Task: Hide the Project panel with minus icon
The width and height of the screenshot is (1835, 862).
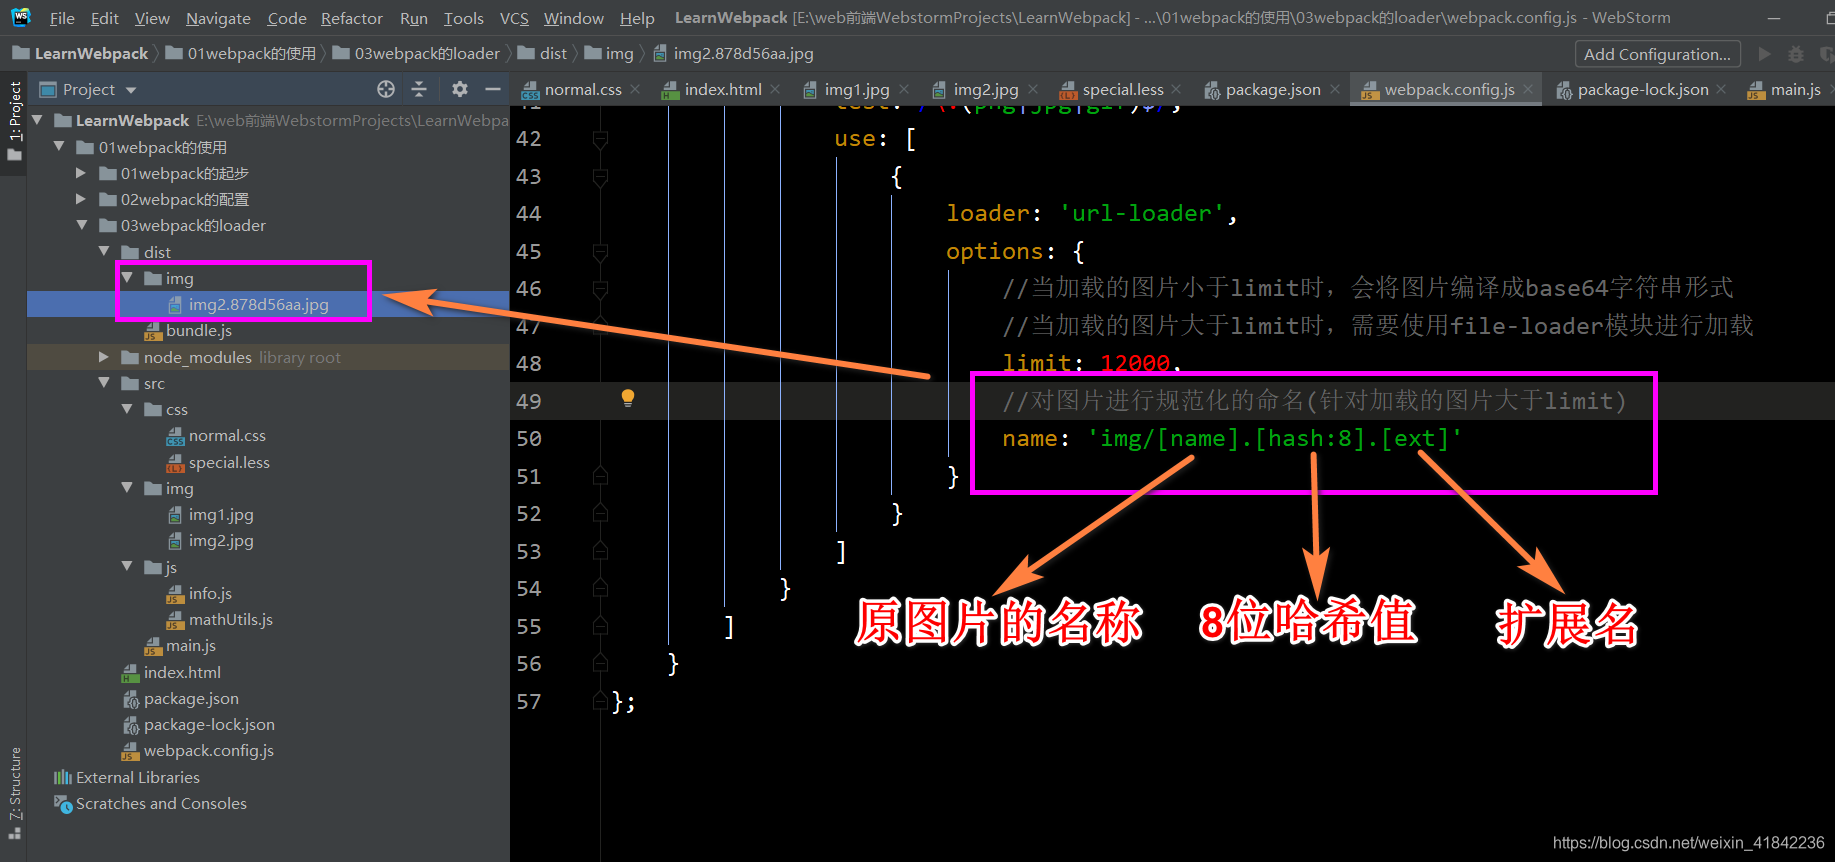Action: coord(492,89)
